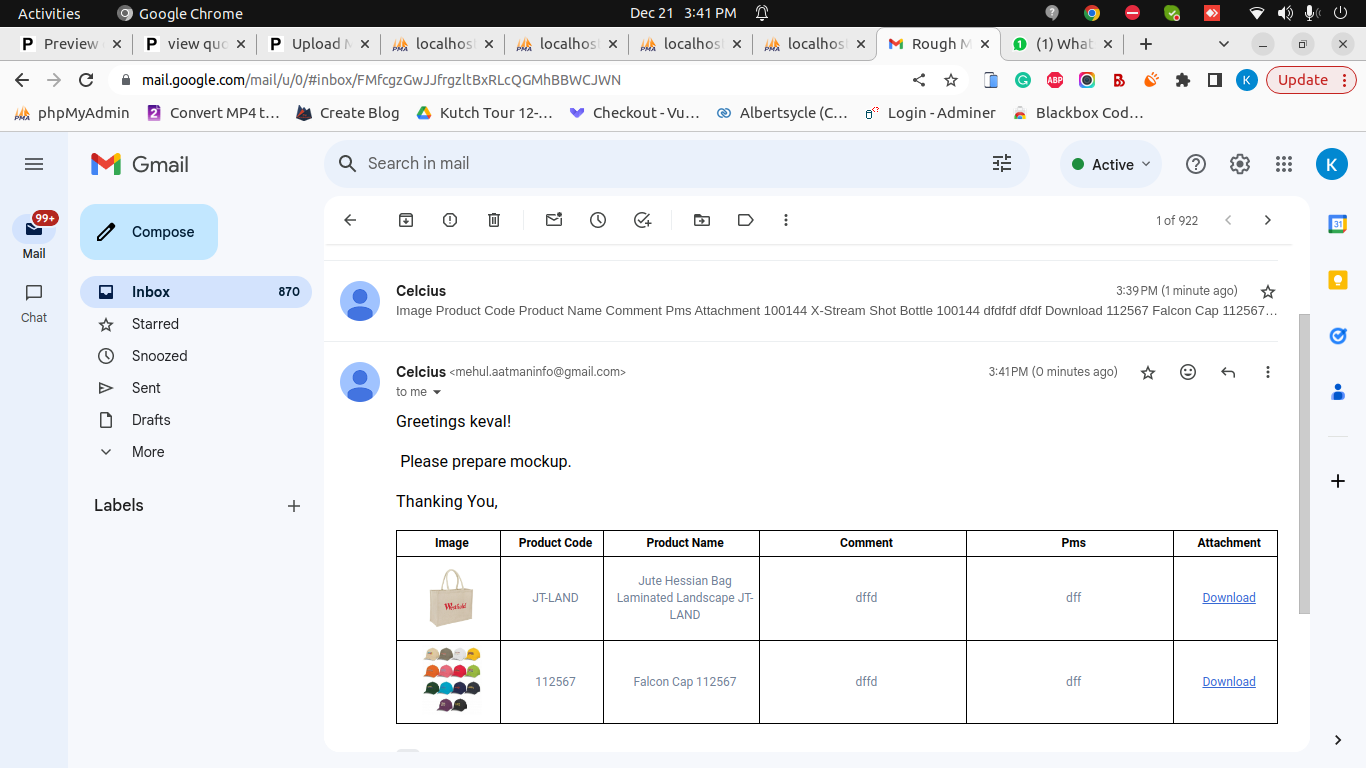Open the Active status dropdown
The height and width of the screenshot is (768, 1366).
(x=1111, y=165)
